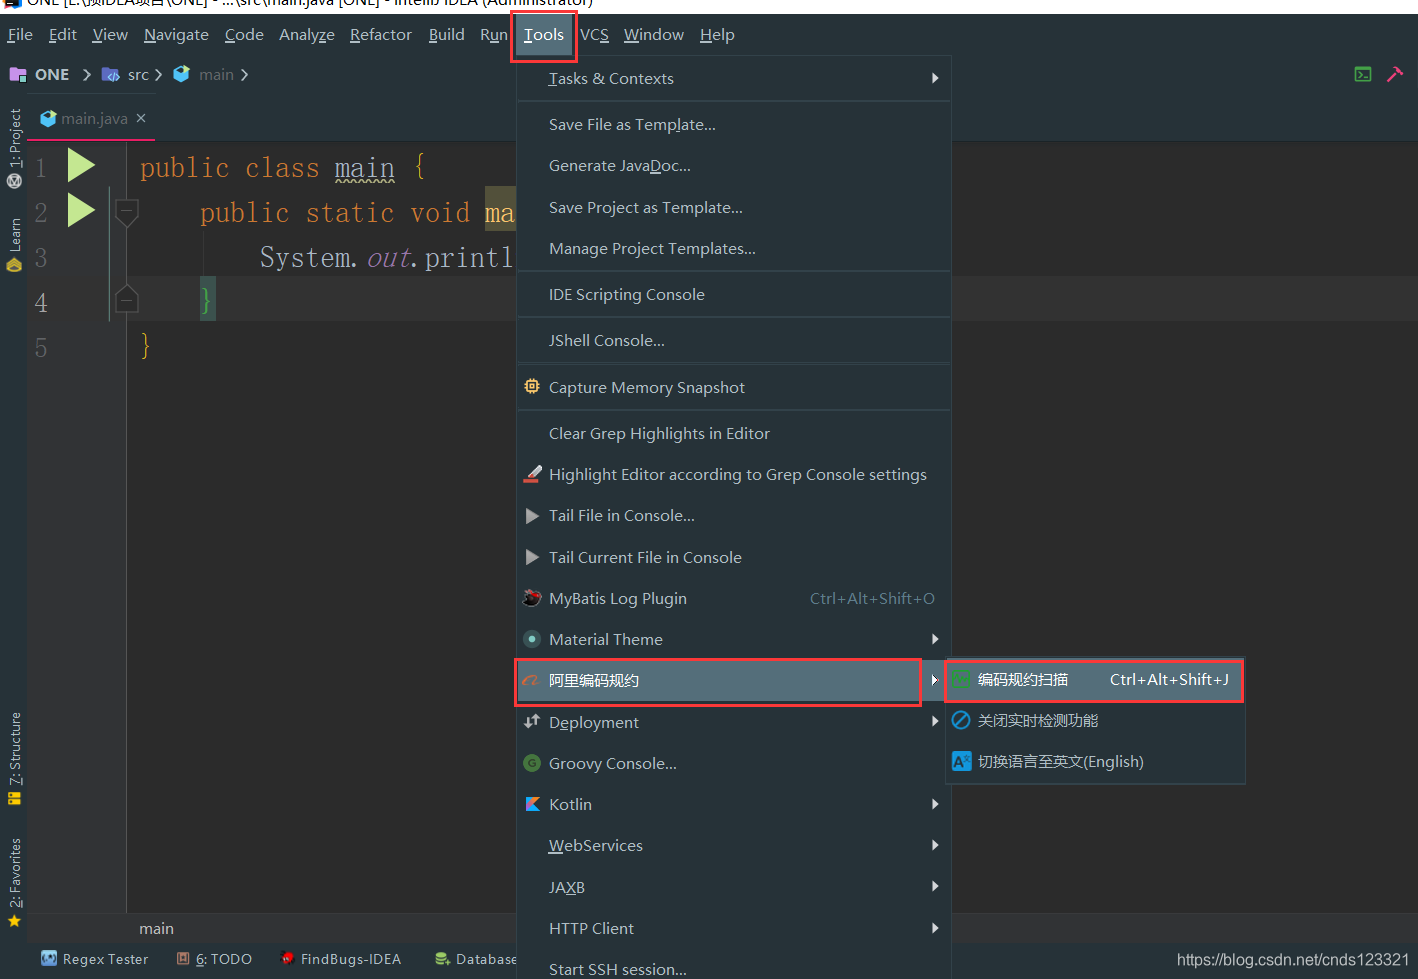
Task: Open the TODO tool window
Action: [x=214, y=959]
